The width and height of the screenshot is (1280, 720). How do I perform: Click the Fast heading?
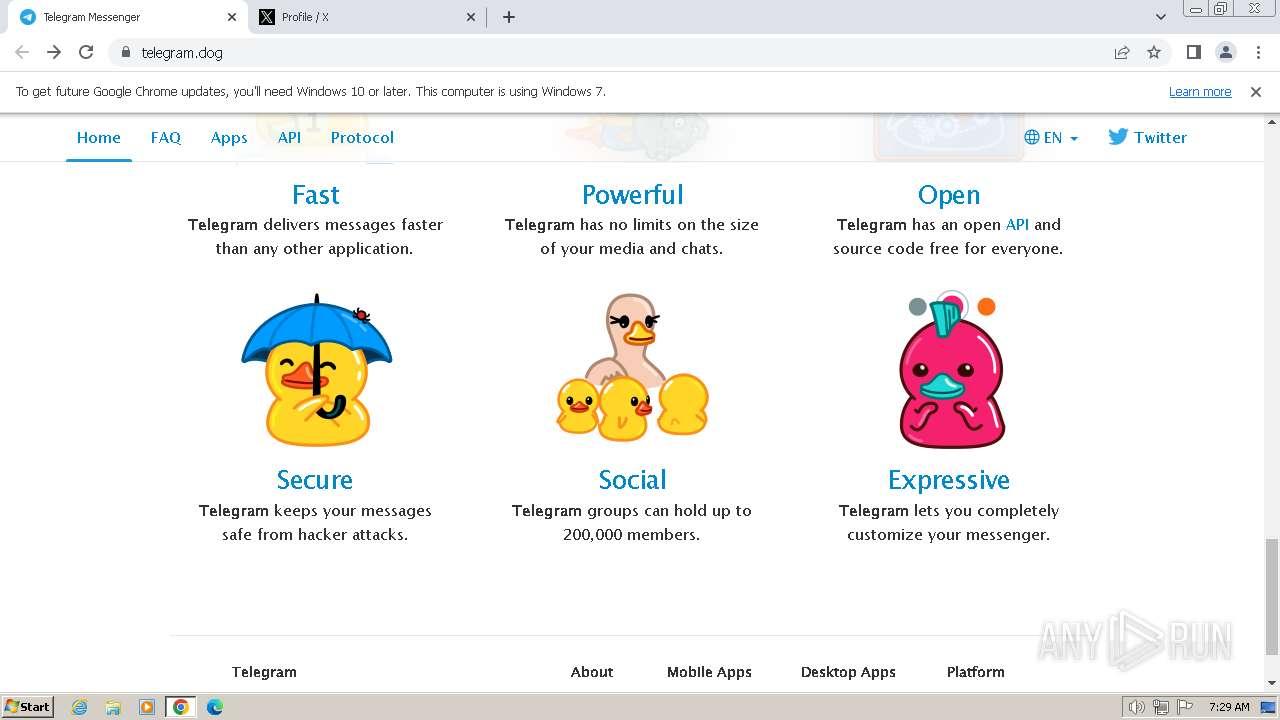click(x=315, y=194)
